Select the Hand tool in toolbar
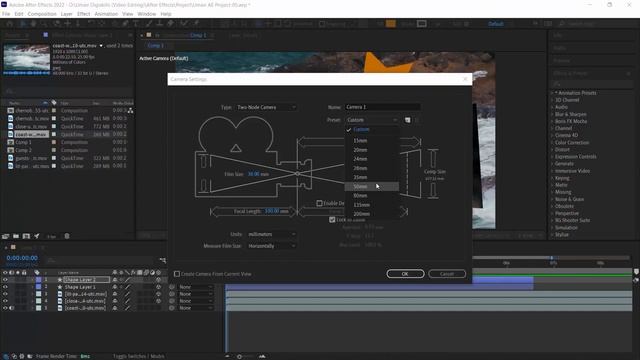 (x=33, y=24)
